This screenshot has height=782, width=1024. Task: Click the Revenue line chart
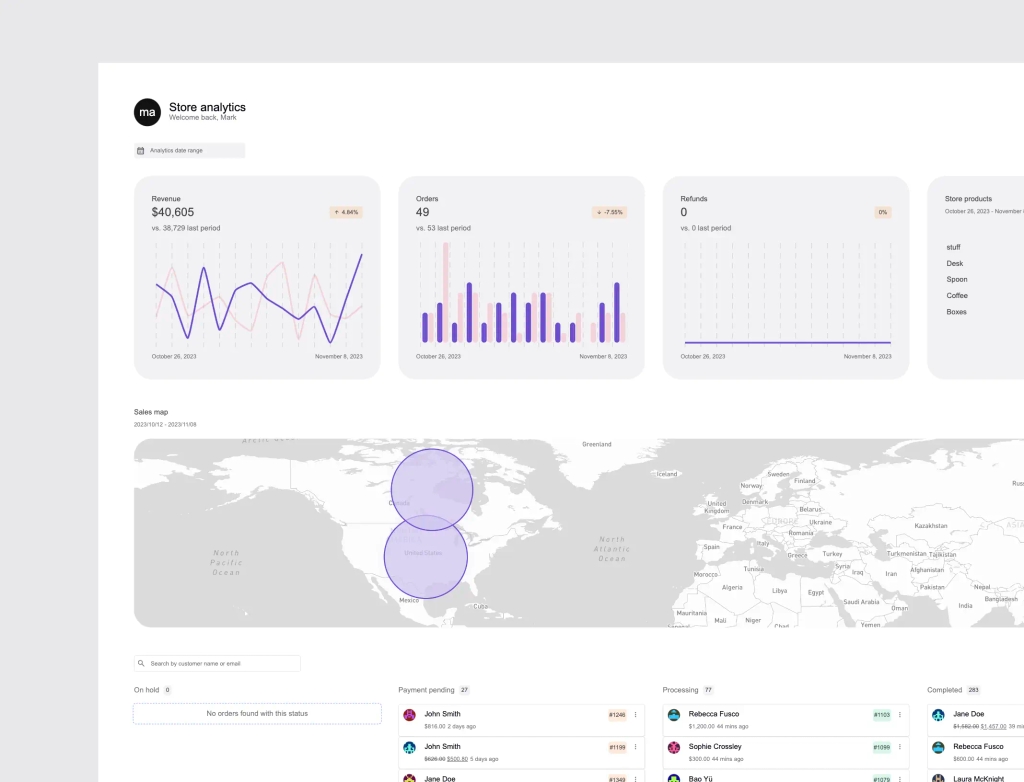259,295
